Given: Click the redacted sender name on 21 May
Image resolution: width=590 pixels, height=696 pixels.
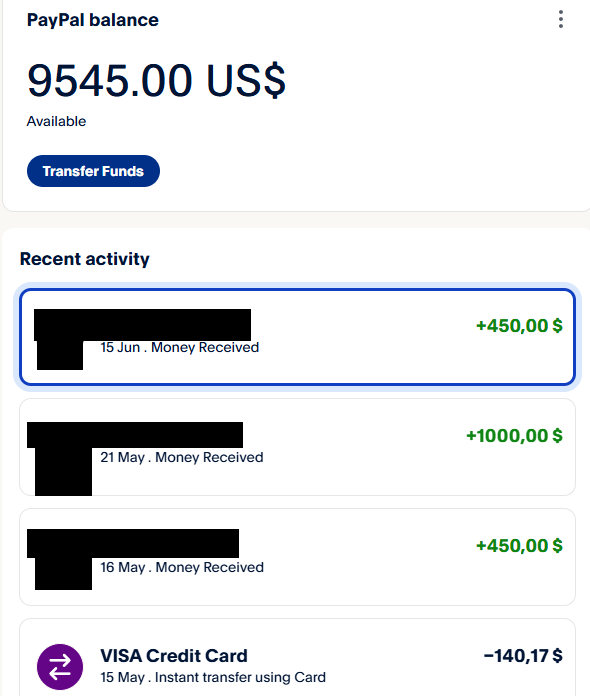Looking at the screenshot, I should point(135,435).
